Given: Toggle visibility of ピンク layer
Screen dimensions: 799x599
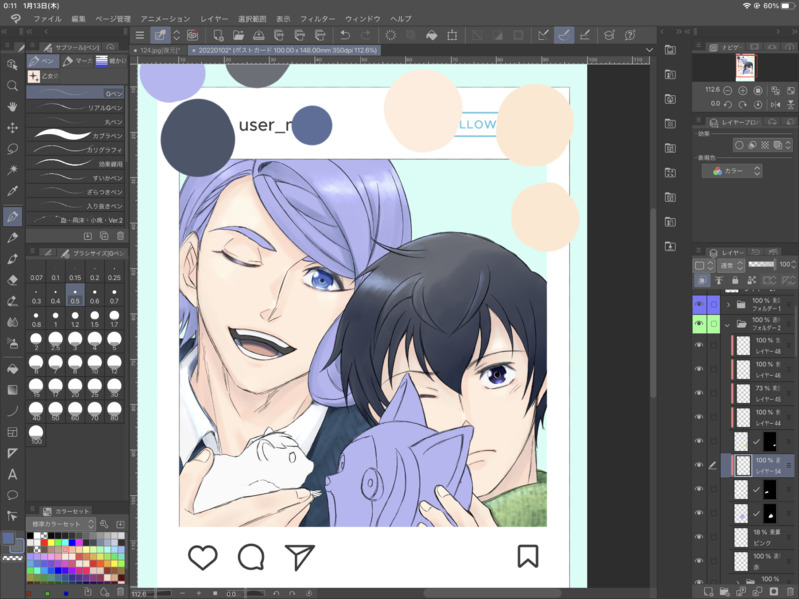Looking at the screenshot, I should pos(699,537).
